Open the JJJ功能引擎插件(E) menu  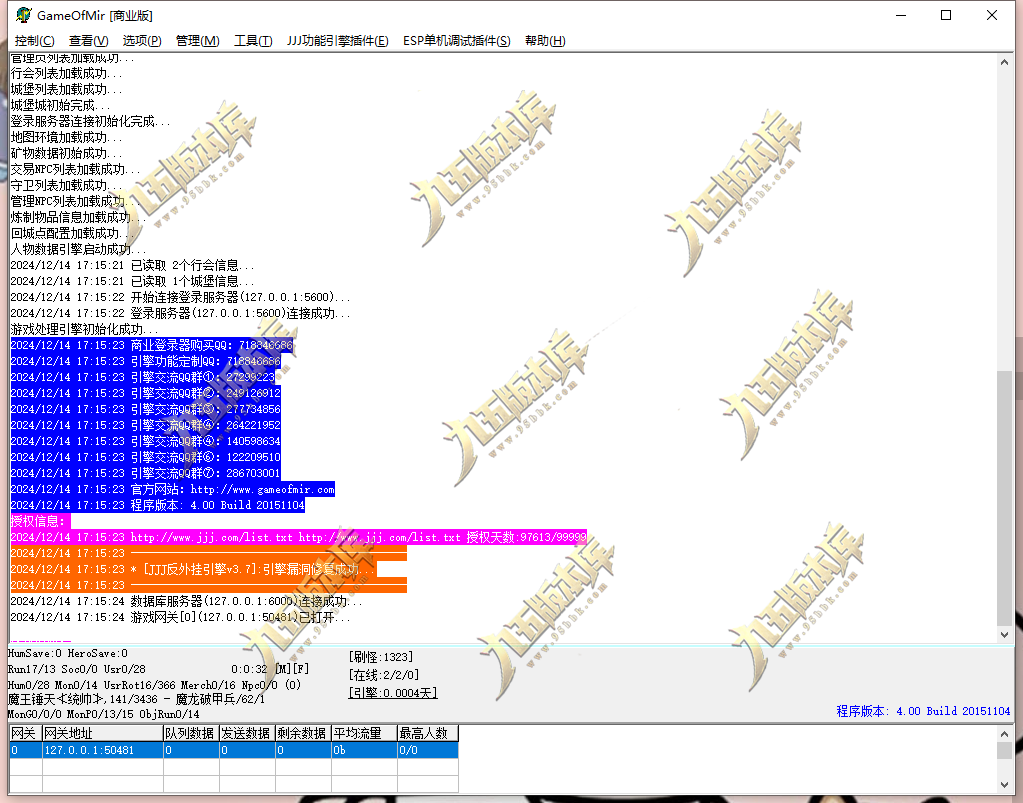click(x=337, y=41)
